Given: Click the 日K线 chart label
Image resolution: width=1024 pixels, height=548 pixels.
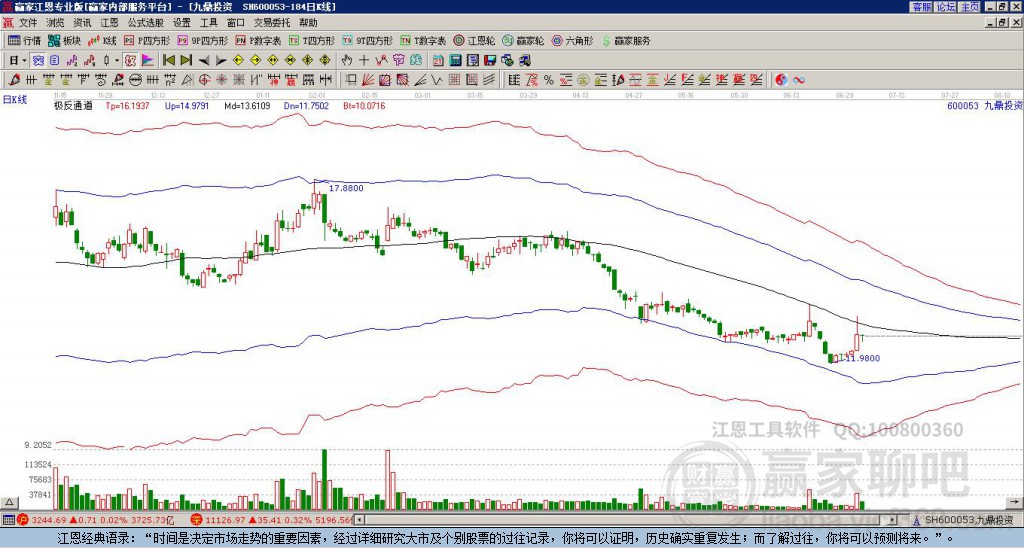Looking at the screenshot, I should point(14,100).
